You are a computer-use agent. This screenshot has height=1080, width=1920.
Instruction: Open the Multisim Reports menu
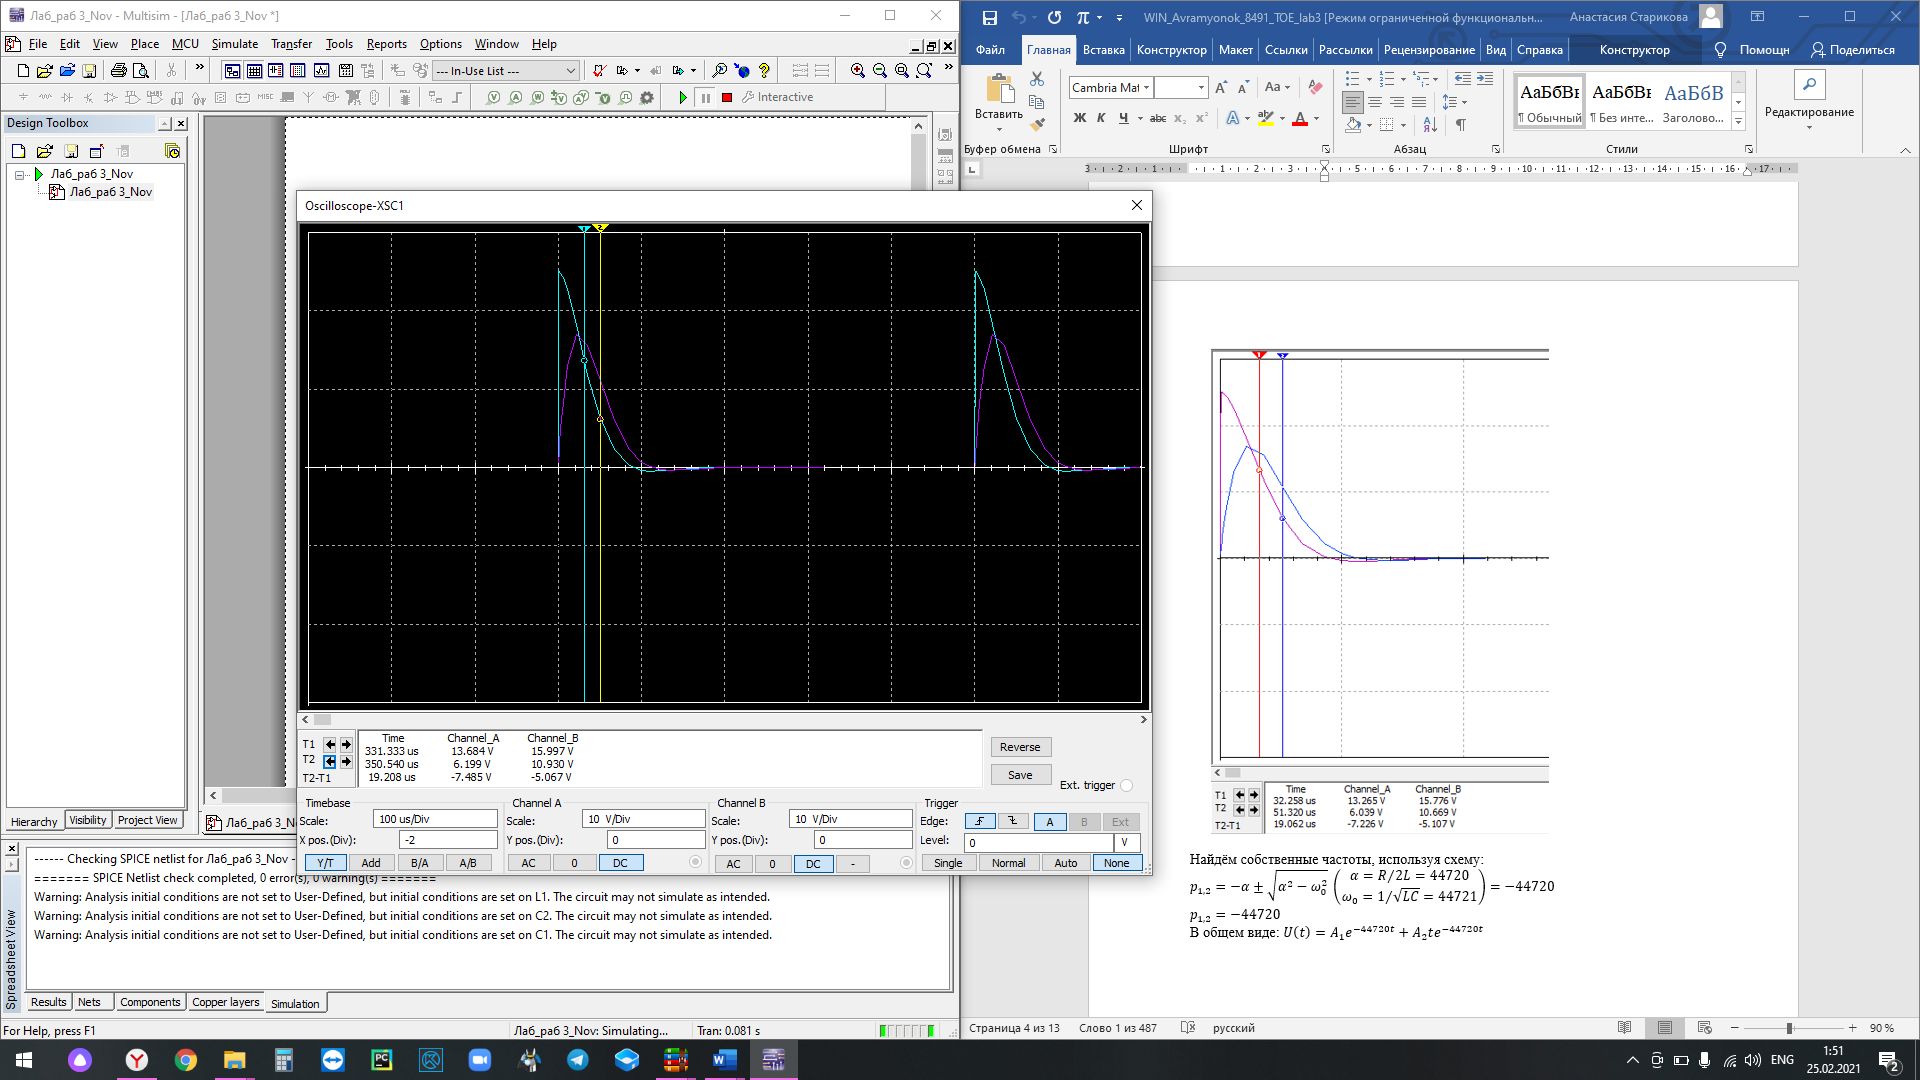click(x=386, y=44)
